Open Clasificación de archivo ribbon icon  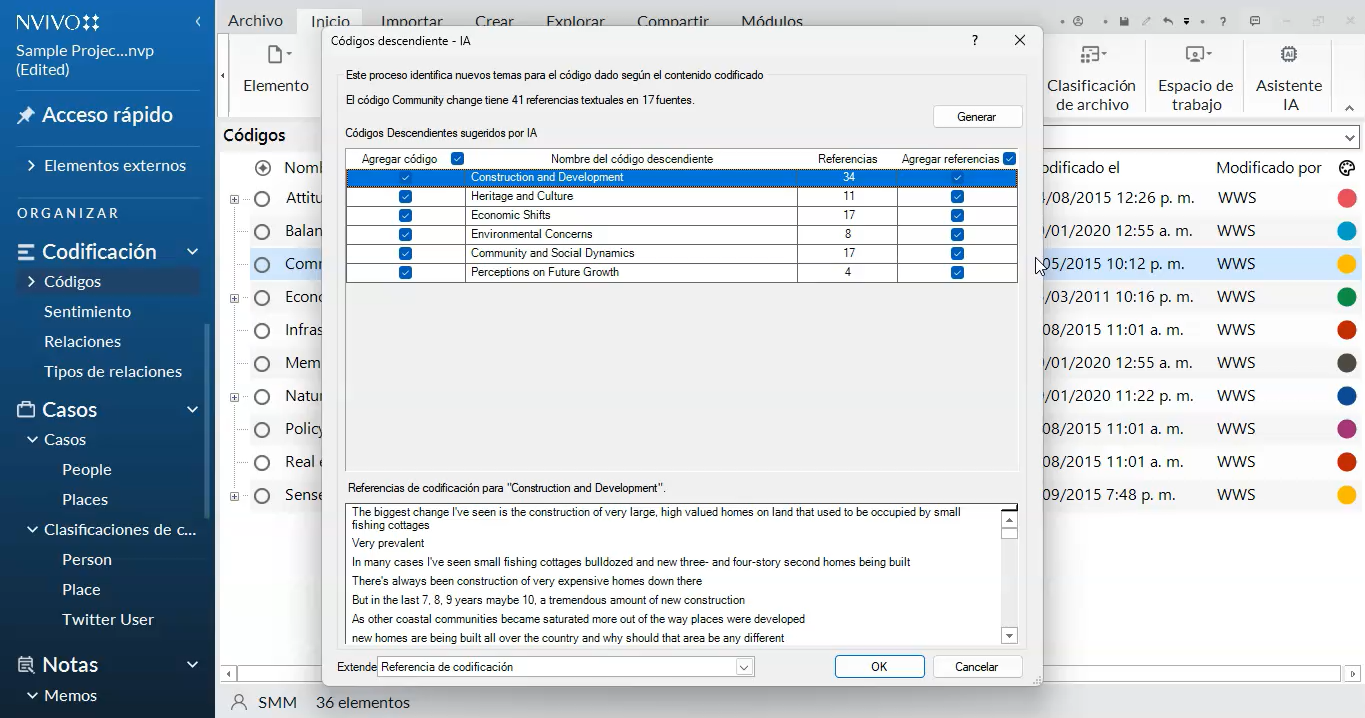click(1091, 55)
